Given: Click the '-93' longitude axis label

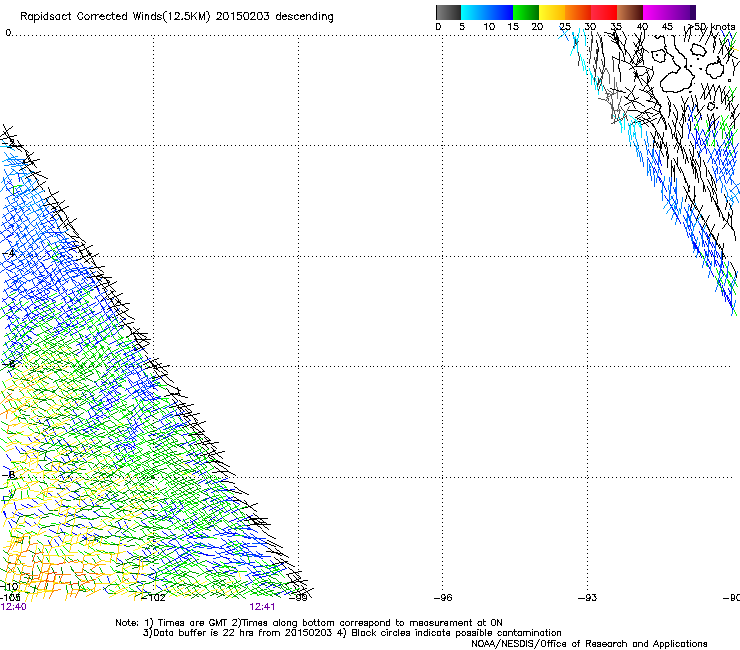Looking at the screenshot, I should (588, 598).
